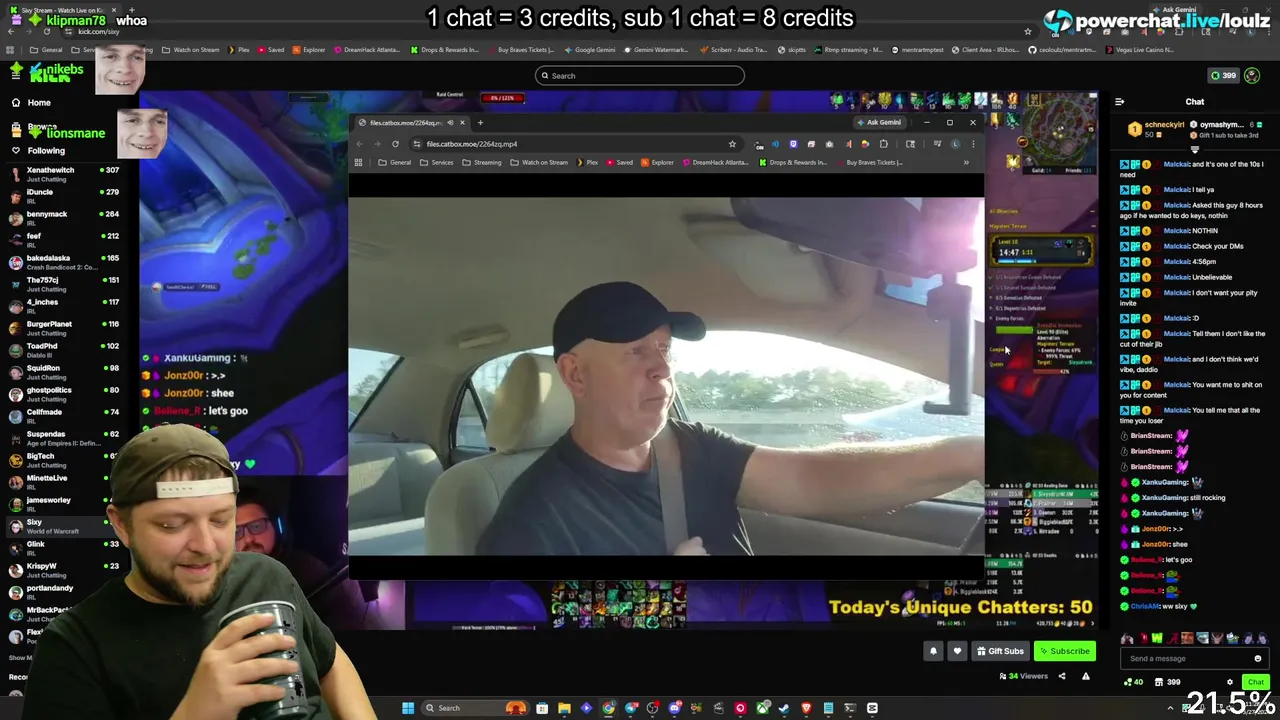The width and height of the screenshot is (1280, 720).
Task: Bookmark the catbox page with star icon
Action: [732, 144]
